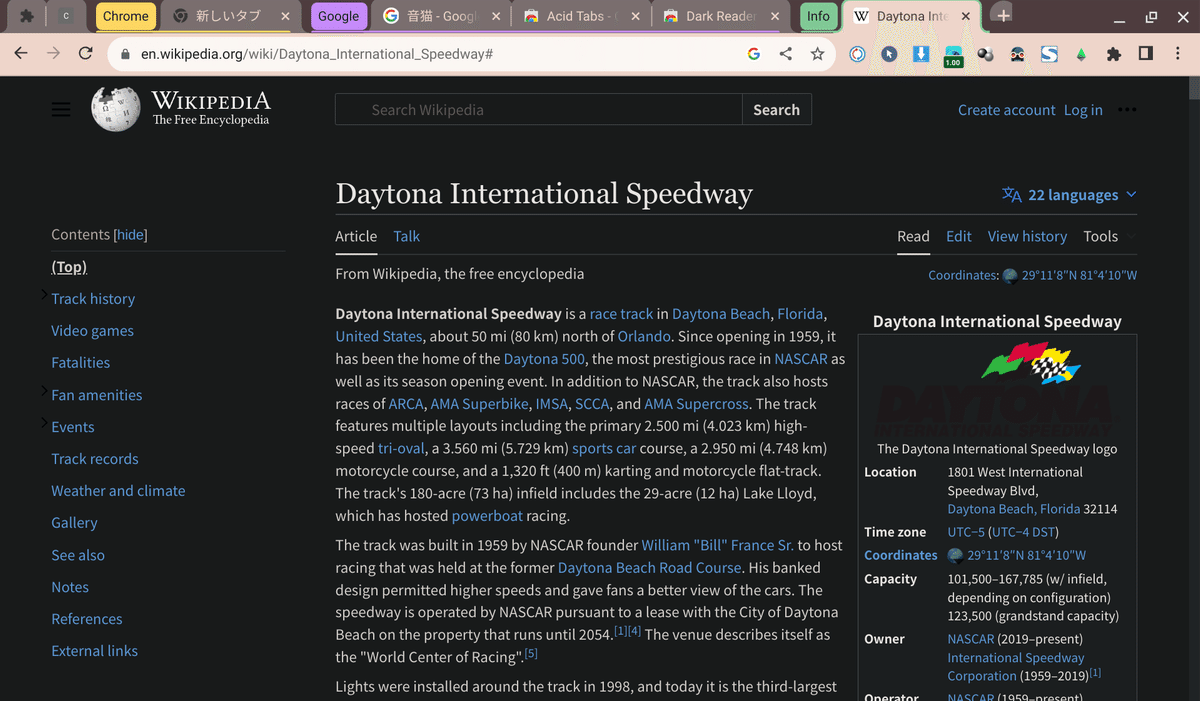Open the grey spheres extension icon

coord(985,54)
